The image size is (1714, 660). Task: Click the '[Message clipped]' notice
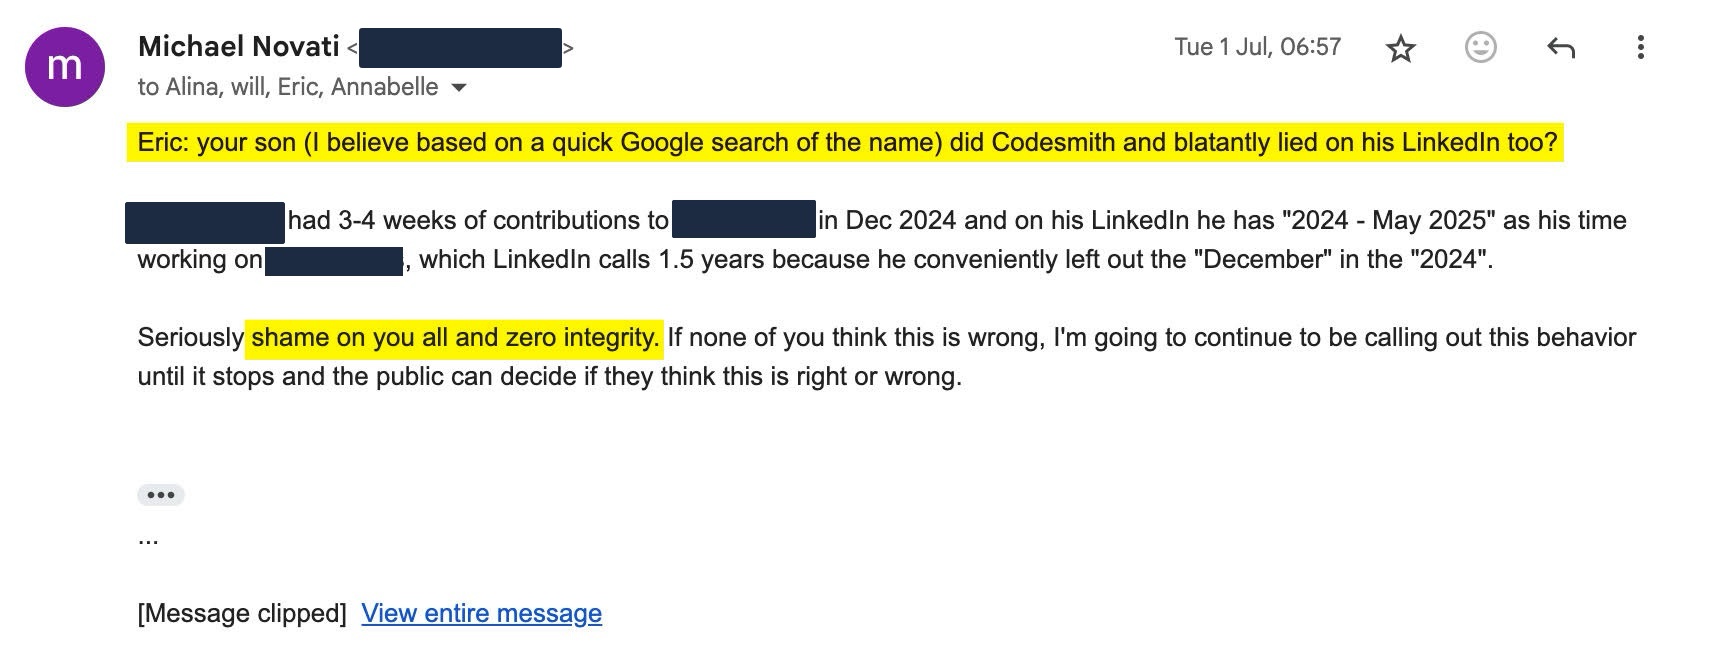point(242,613)
